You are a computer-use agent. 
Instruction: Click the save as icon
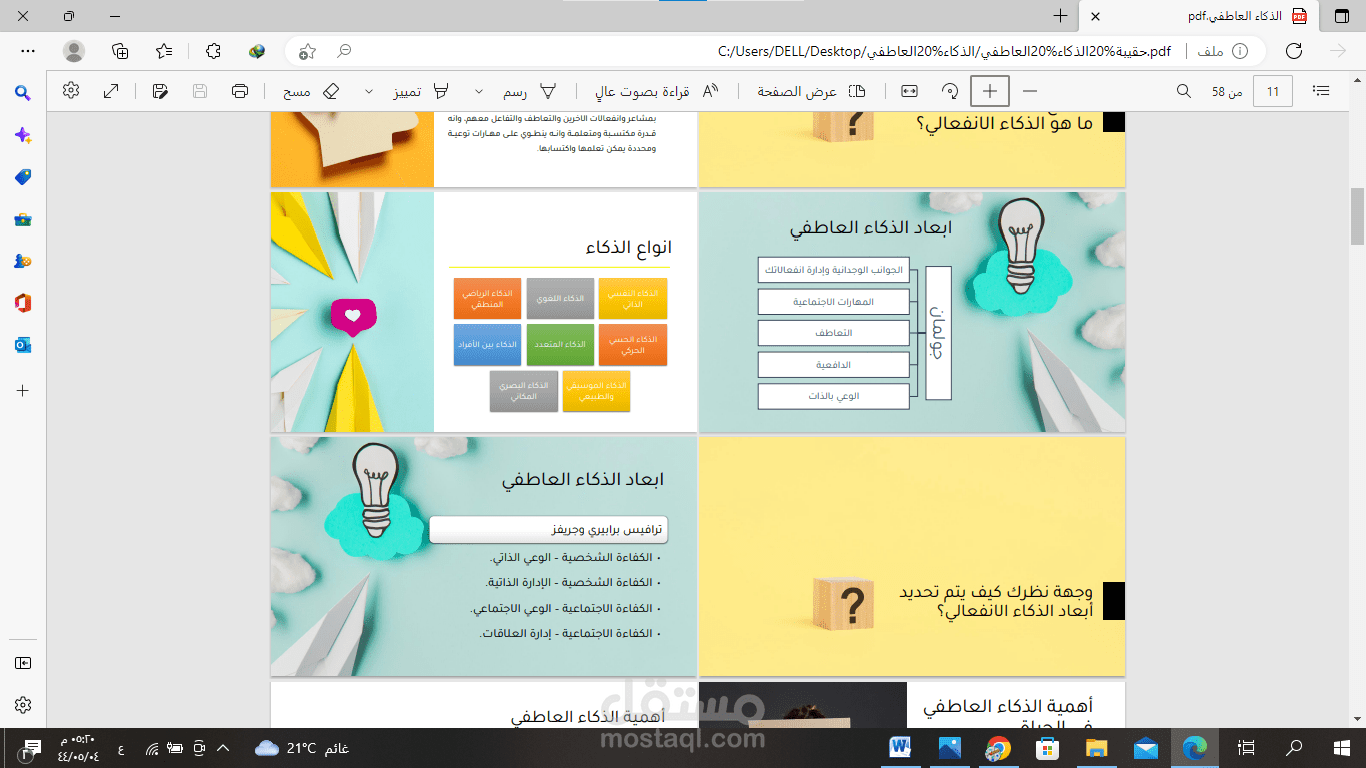[x=160, y=91]
